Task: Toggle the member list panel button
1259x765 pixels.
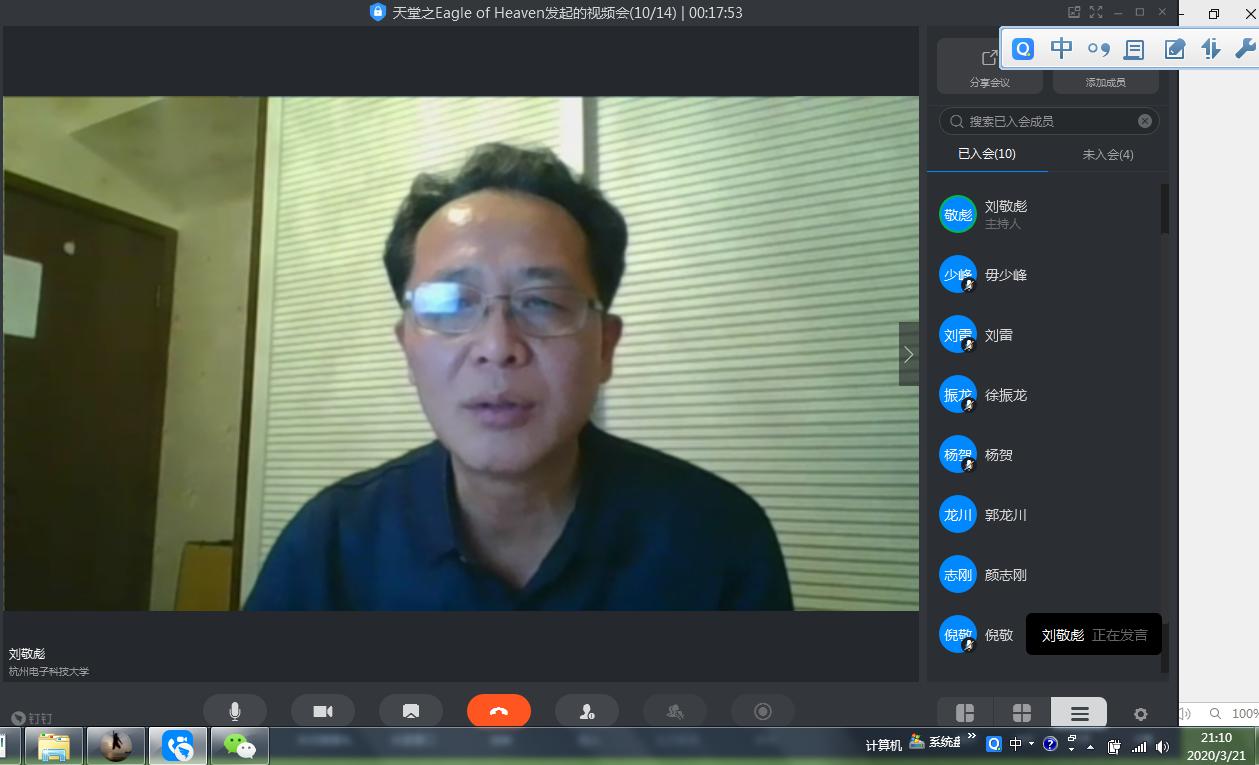Action: pyautogui.click(x=1079, y=713)
